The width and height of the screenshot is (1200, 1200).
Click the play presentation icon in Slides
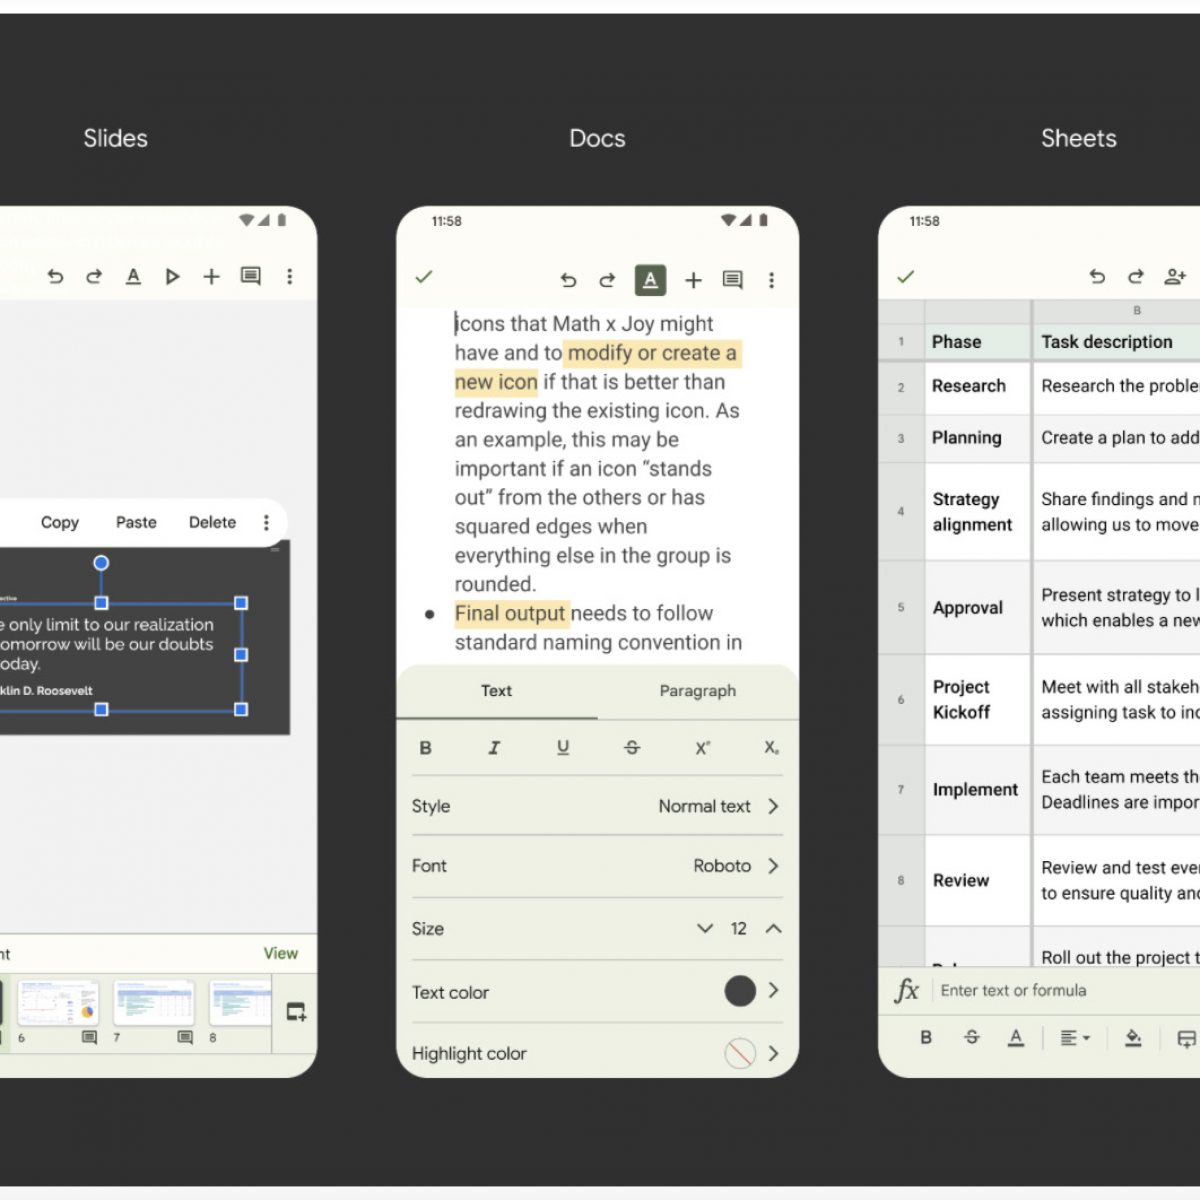click(x=172, y=276)
